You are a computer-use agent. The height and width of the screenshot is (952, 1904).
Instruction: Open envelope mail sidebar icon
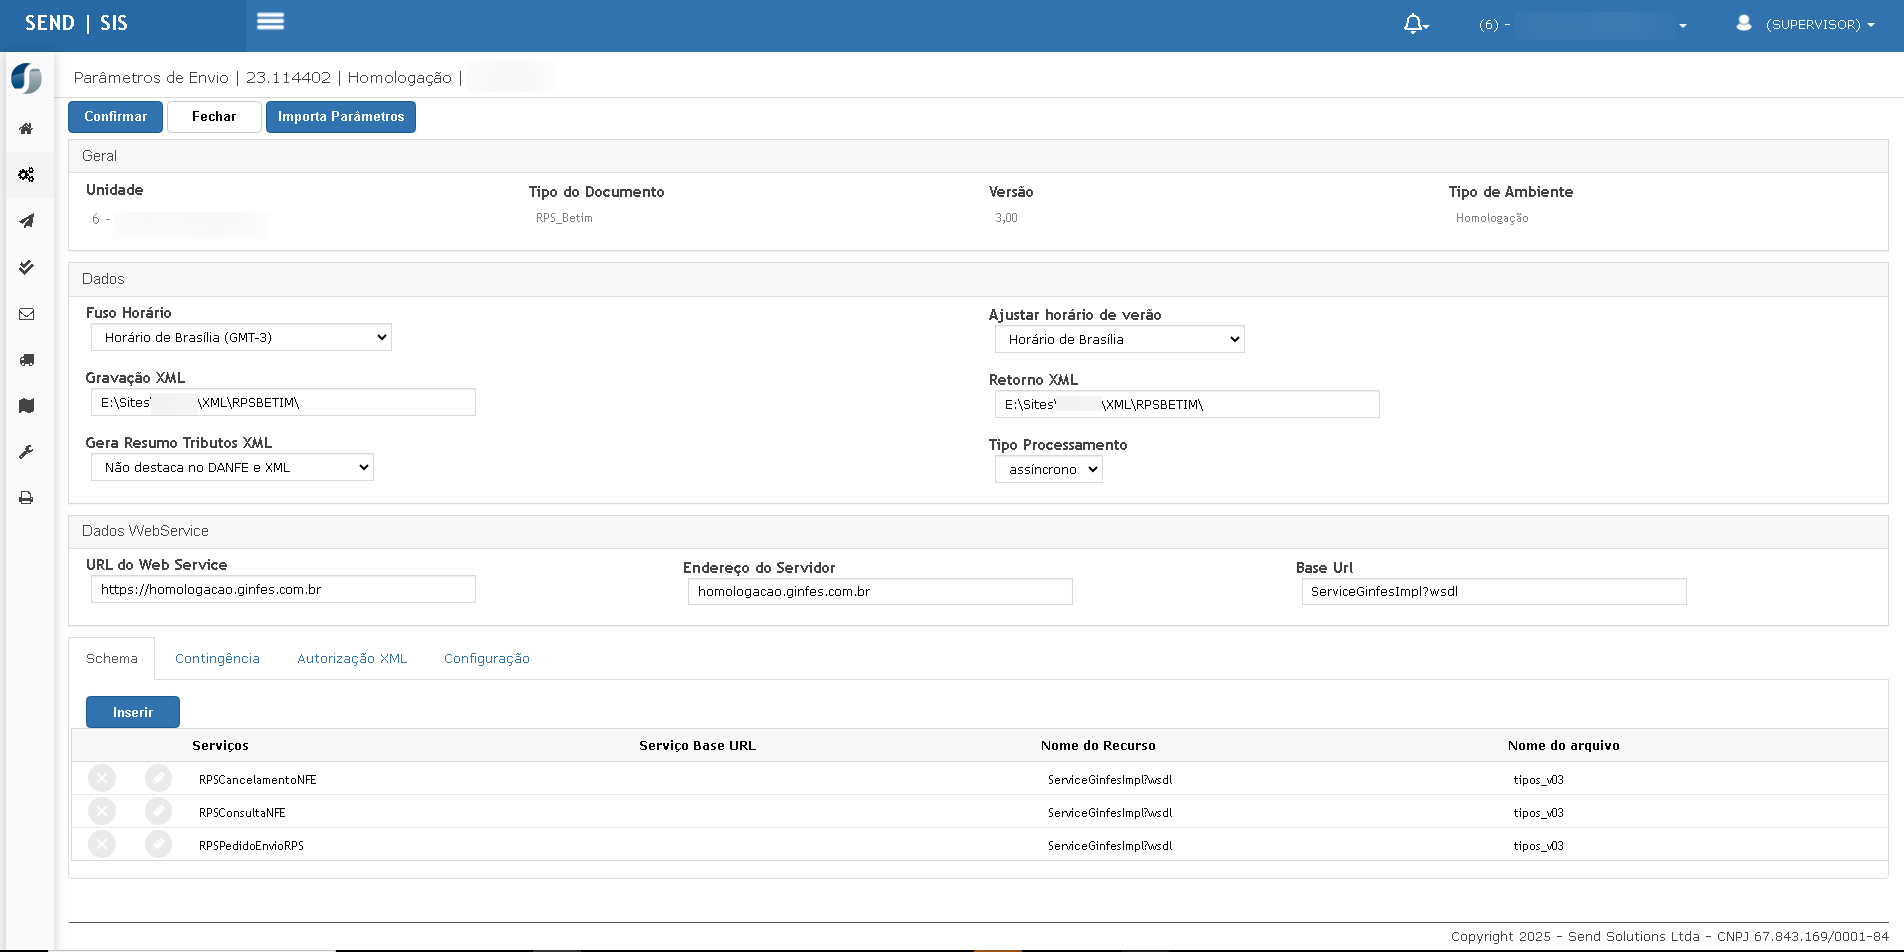point(27,314)
